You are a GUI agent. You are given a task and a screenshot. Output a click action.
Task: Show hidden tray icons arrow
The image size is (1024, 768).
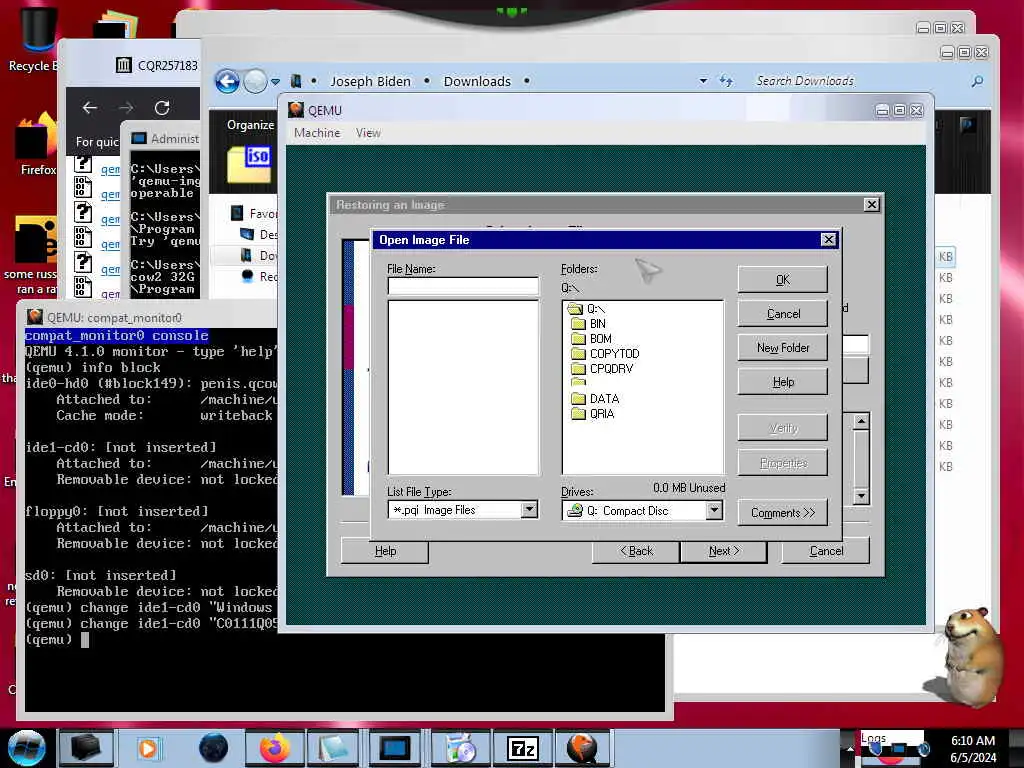click(850, 748)
